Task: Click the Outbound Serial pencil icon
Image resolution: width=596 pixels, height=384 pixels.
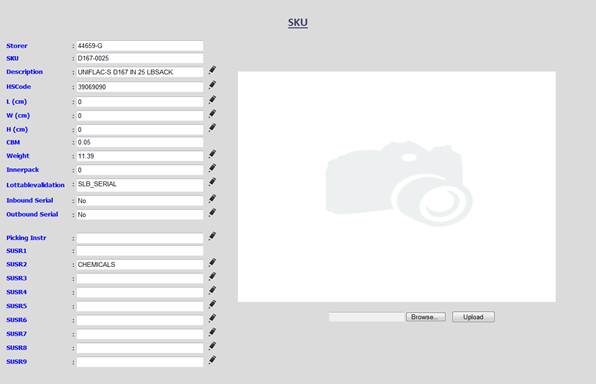Action: tap(212, 213)
